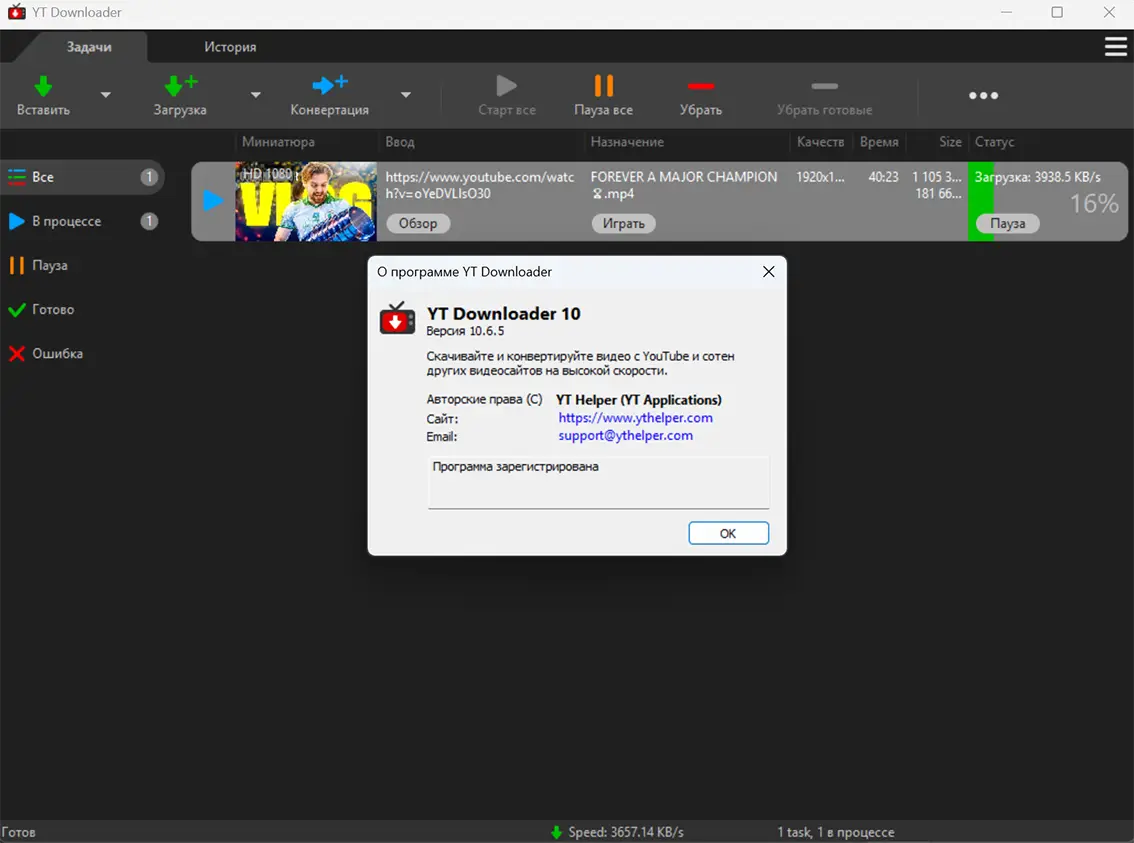Click the video thumbnail of the task
Image resolution: width=1134 pixels, height=843 pixels.
[x=306, y=202]
